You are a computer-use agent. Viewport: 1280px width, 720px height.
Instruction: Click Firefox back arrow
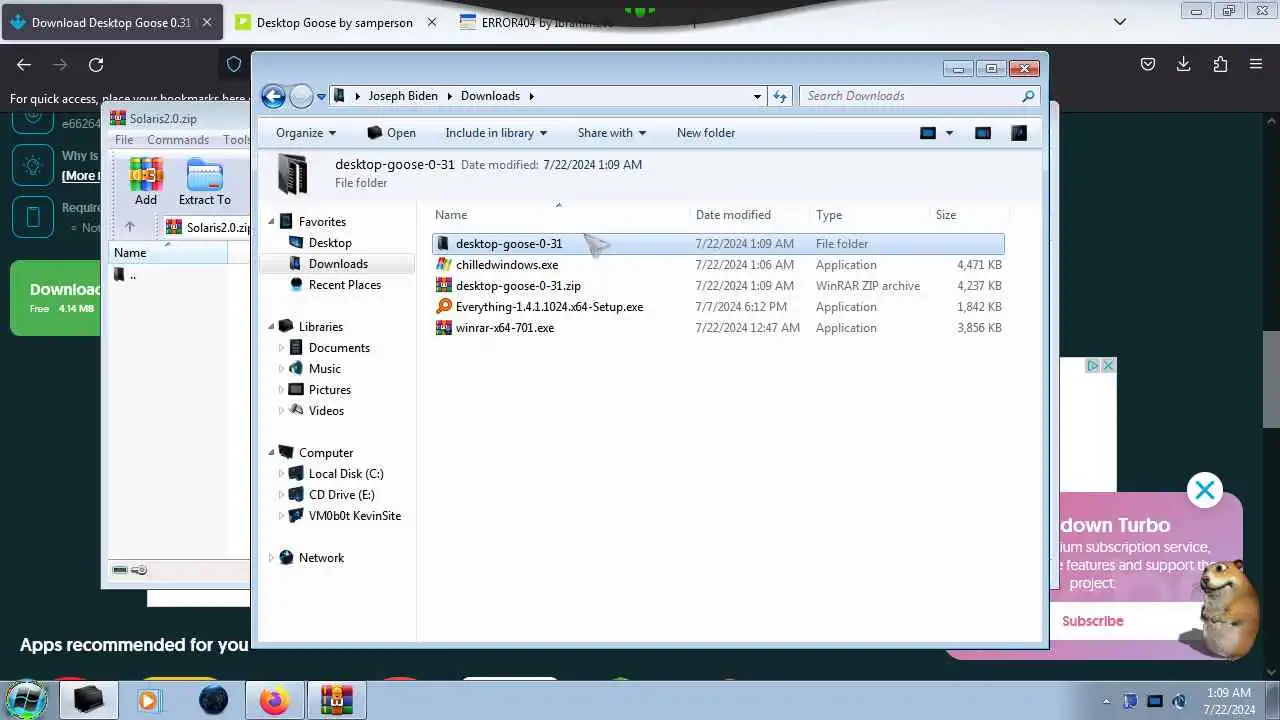point(24,64)
